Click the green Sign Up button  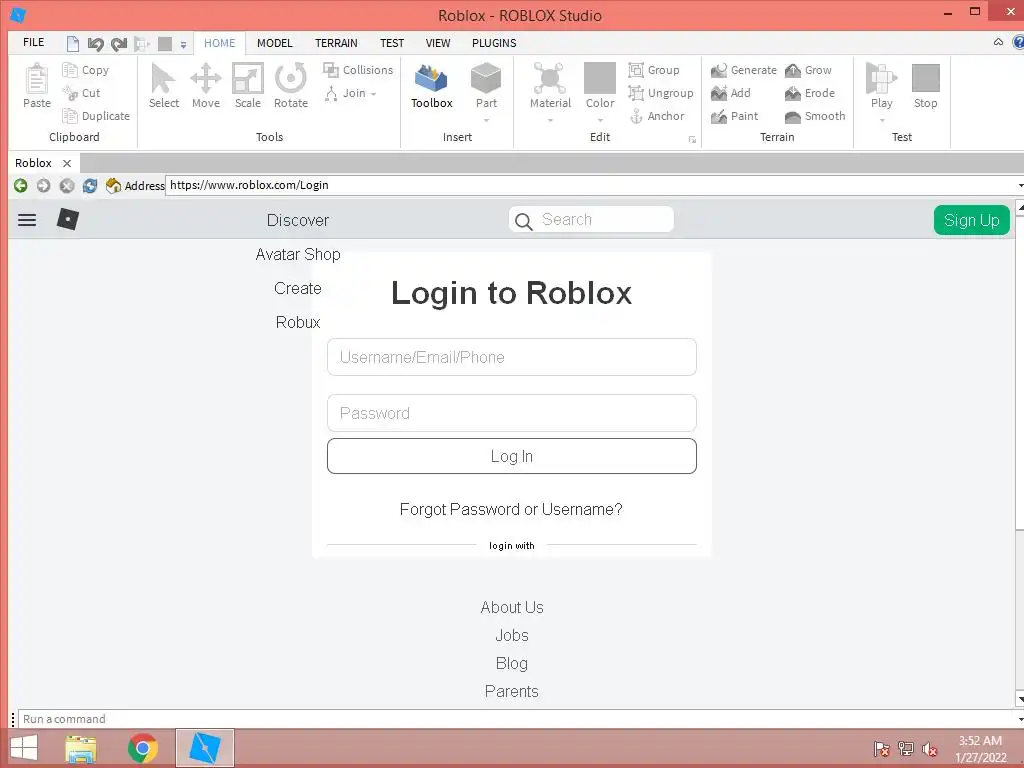[x=972, y=220]
